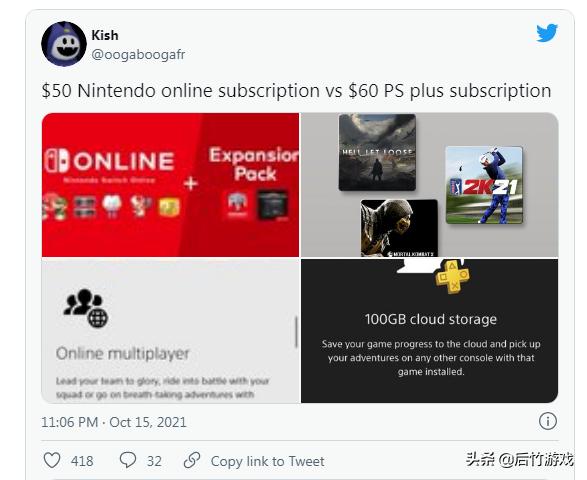This screenshot has height=480, width=587.
Task: Open replies via speech bubble icon
Action: [x=128, y=460]
